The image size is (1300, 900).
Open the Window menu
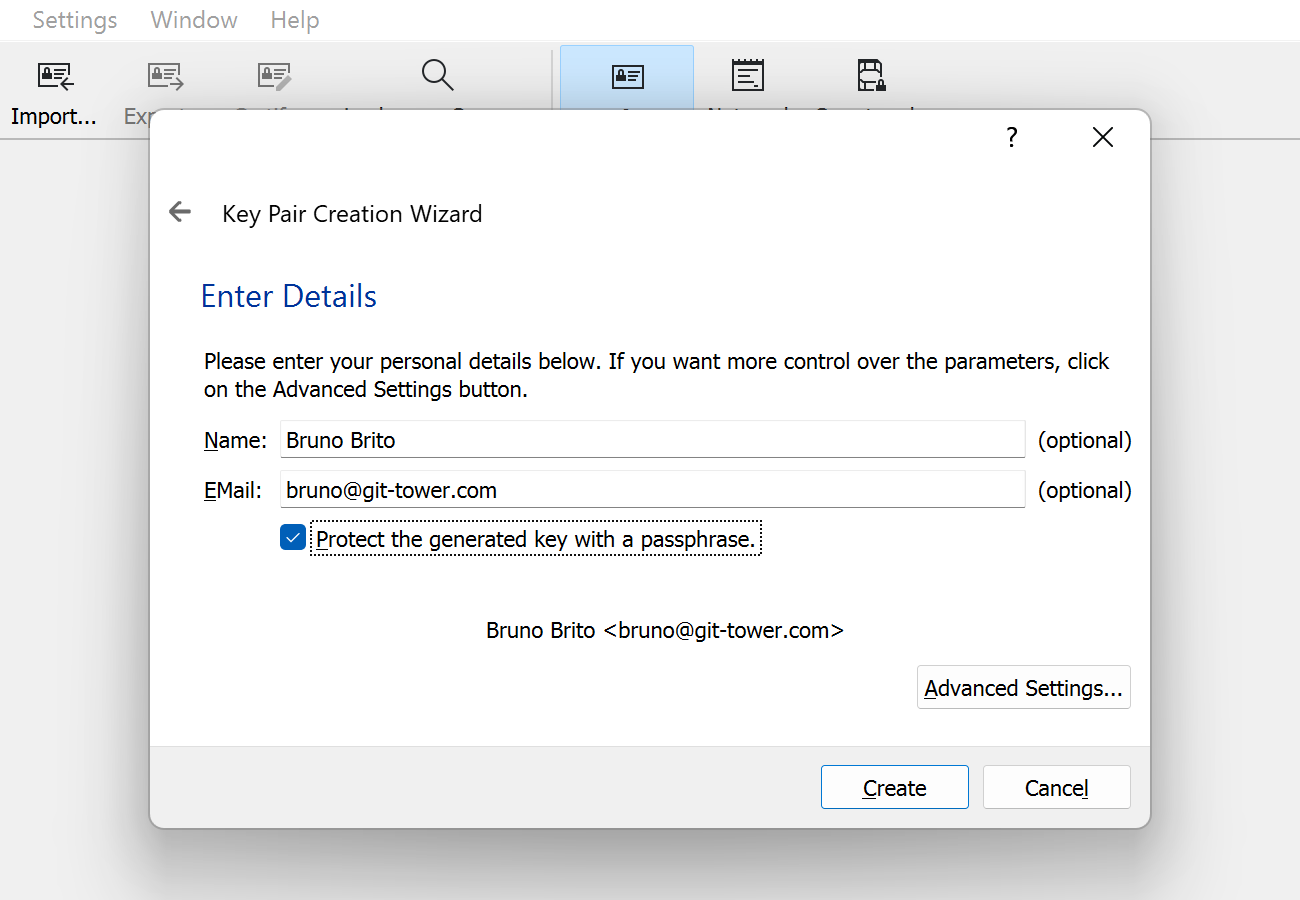pyautogui.click(x=193, y=20)
